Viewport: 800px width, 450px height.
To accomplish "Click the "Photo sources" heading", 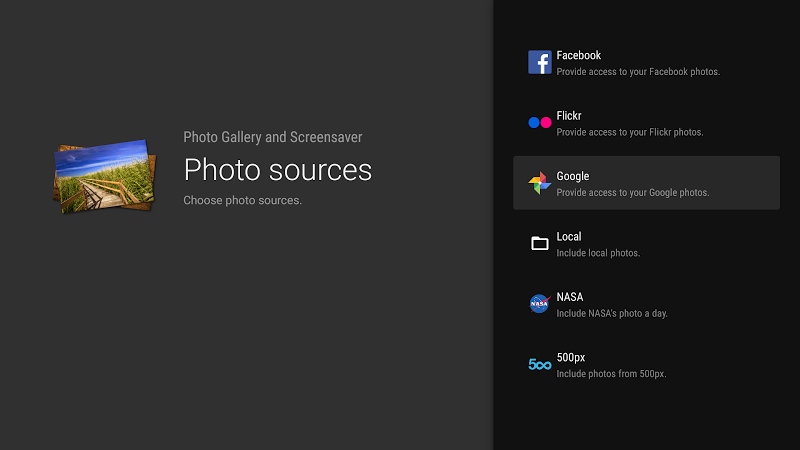I will [278, 169].
